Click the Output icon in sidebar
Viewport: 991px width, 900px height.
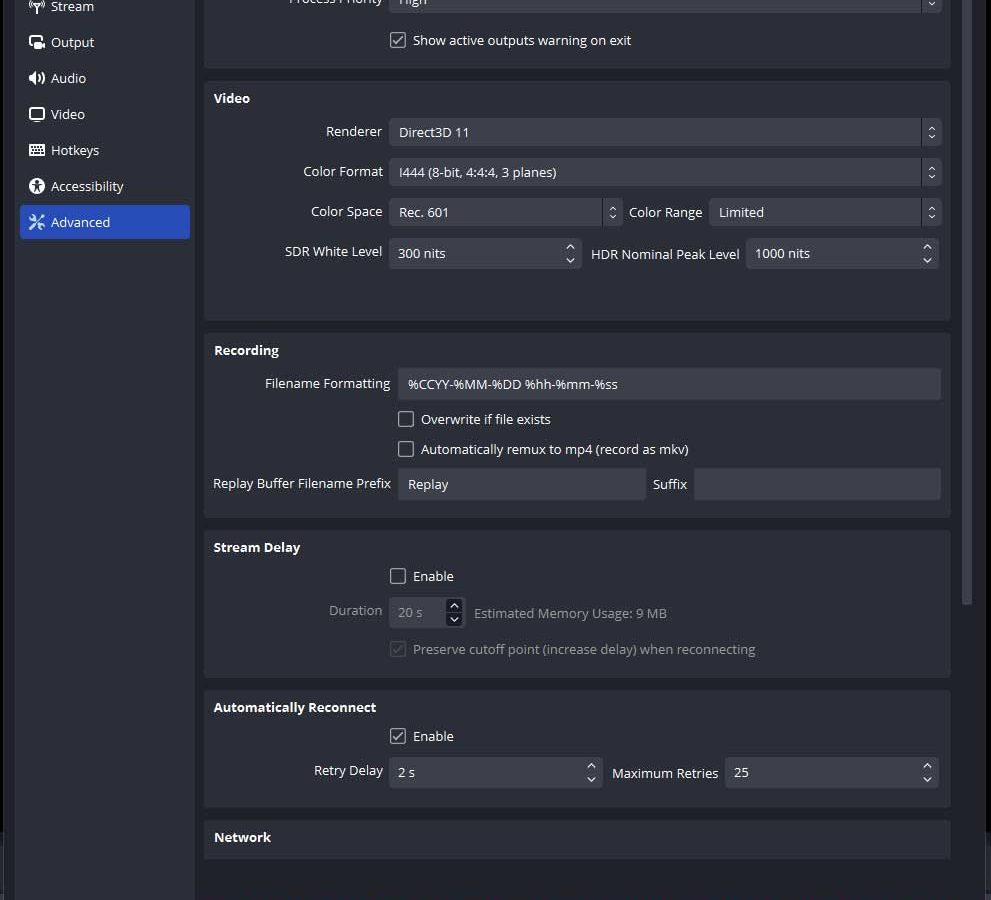pyautogui.click(x=37, y=43)
